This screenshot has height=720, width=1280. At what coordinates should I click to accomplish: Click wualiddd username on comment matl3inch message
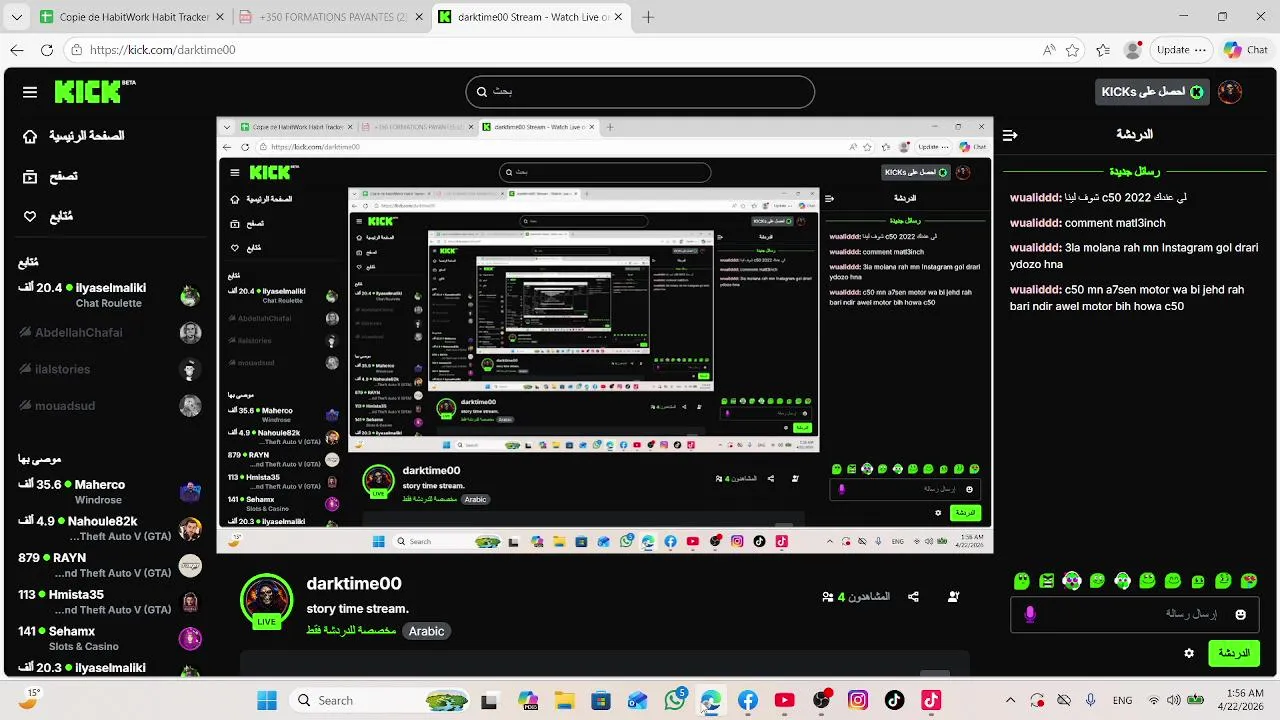click(x=1035, y=223)
